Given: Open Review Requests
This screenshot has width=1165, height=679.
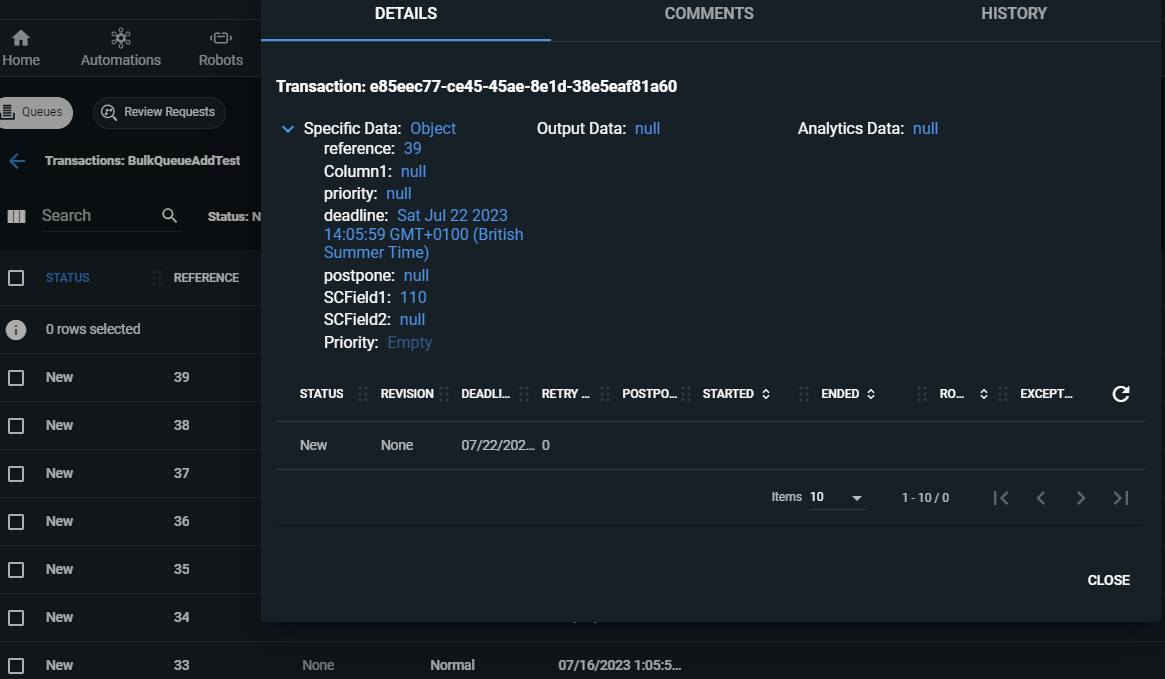Looking at the screenshot, I should 159,112.
